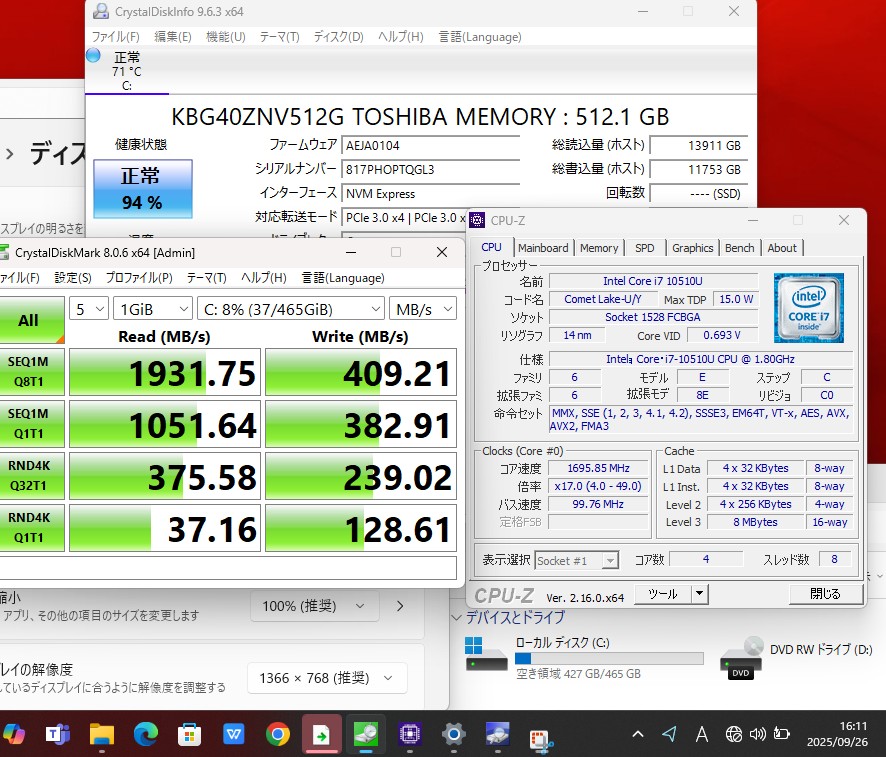Open the ディスク(D) menu in CrystalDiskInfo
Image resolution: width=886 pixels, height=757 pixels.
338,37
